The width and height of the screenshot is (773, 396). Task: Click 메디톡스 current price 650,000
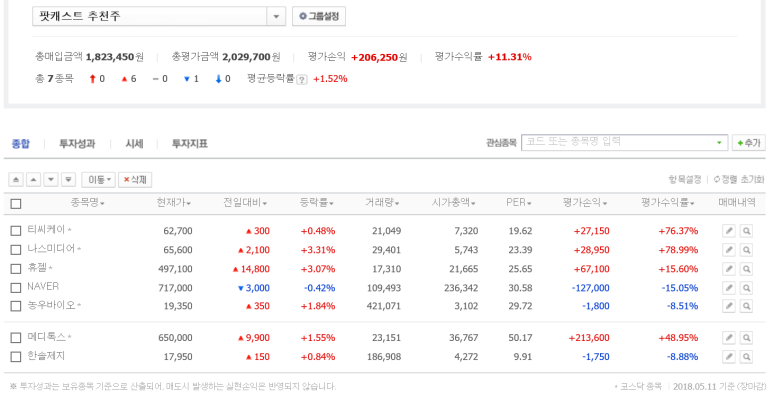[x=175, y=338]
